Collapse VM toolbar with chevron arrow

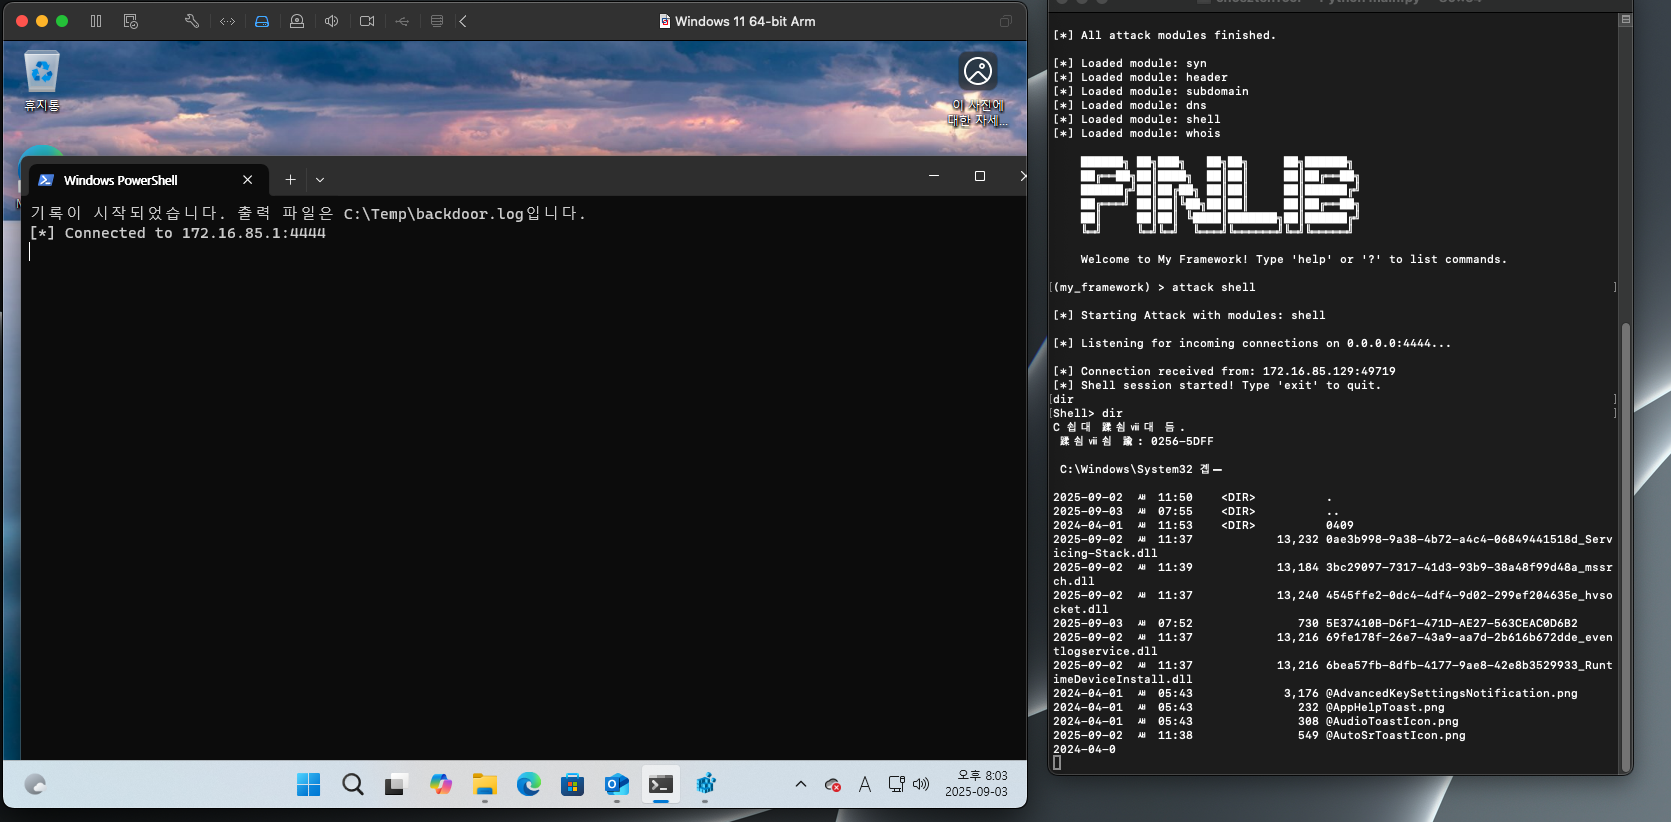pos(463,21)
